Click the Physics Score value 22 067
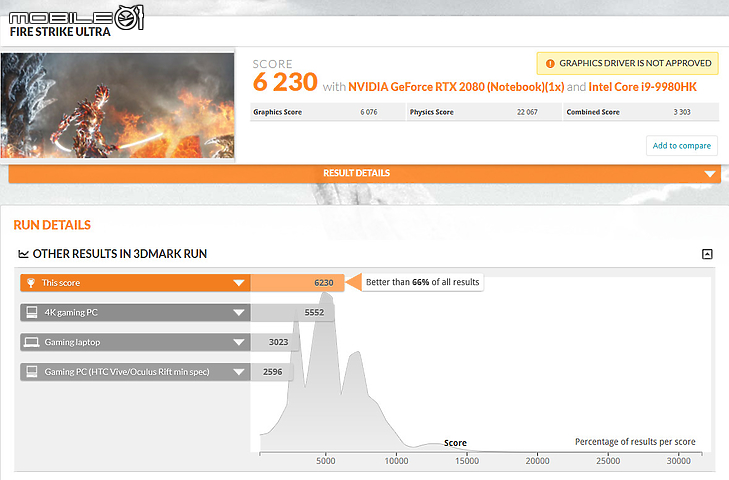The width and height of the screenshot is (729, 480). pyautogui.click(x=527, y=112)
